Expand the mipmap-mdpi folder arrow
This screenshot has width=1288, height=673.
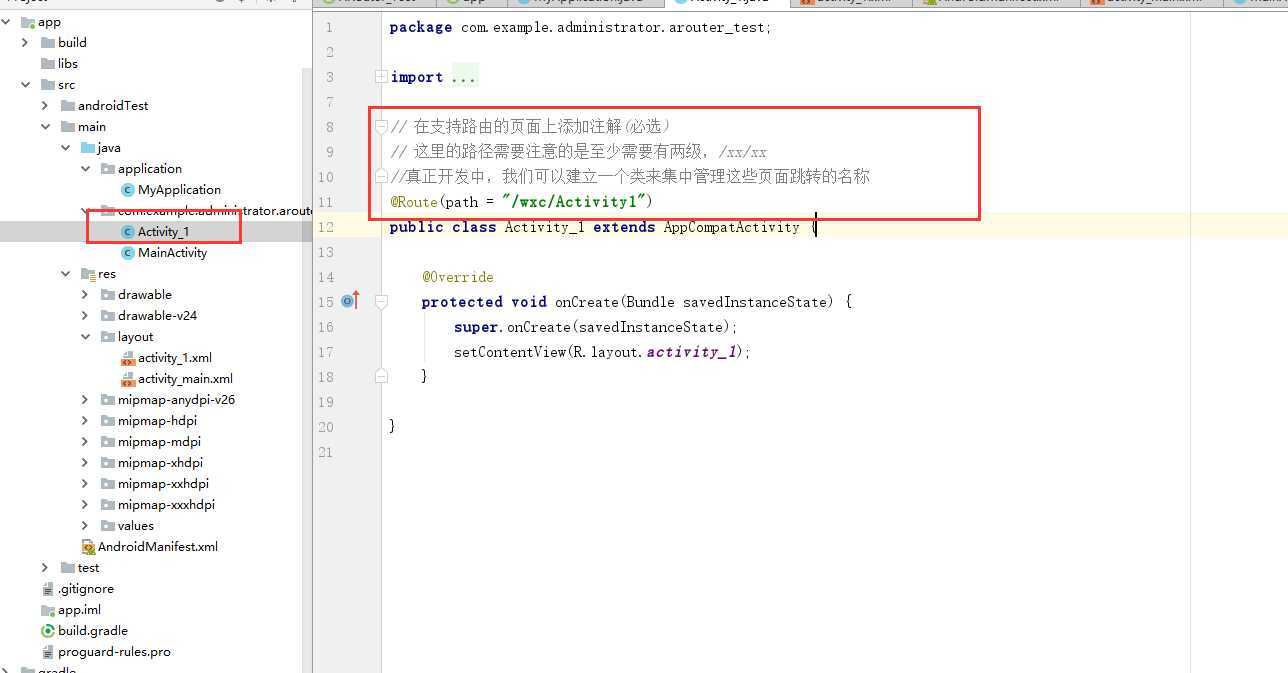point(85,442)
